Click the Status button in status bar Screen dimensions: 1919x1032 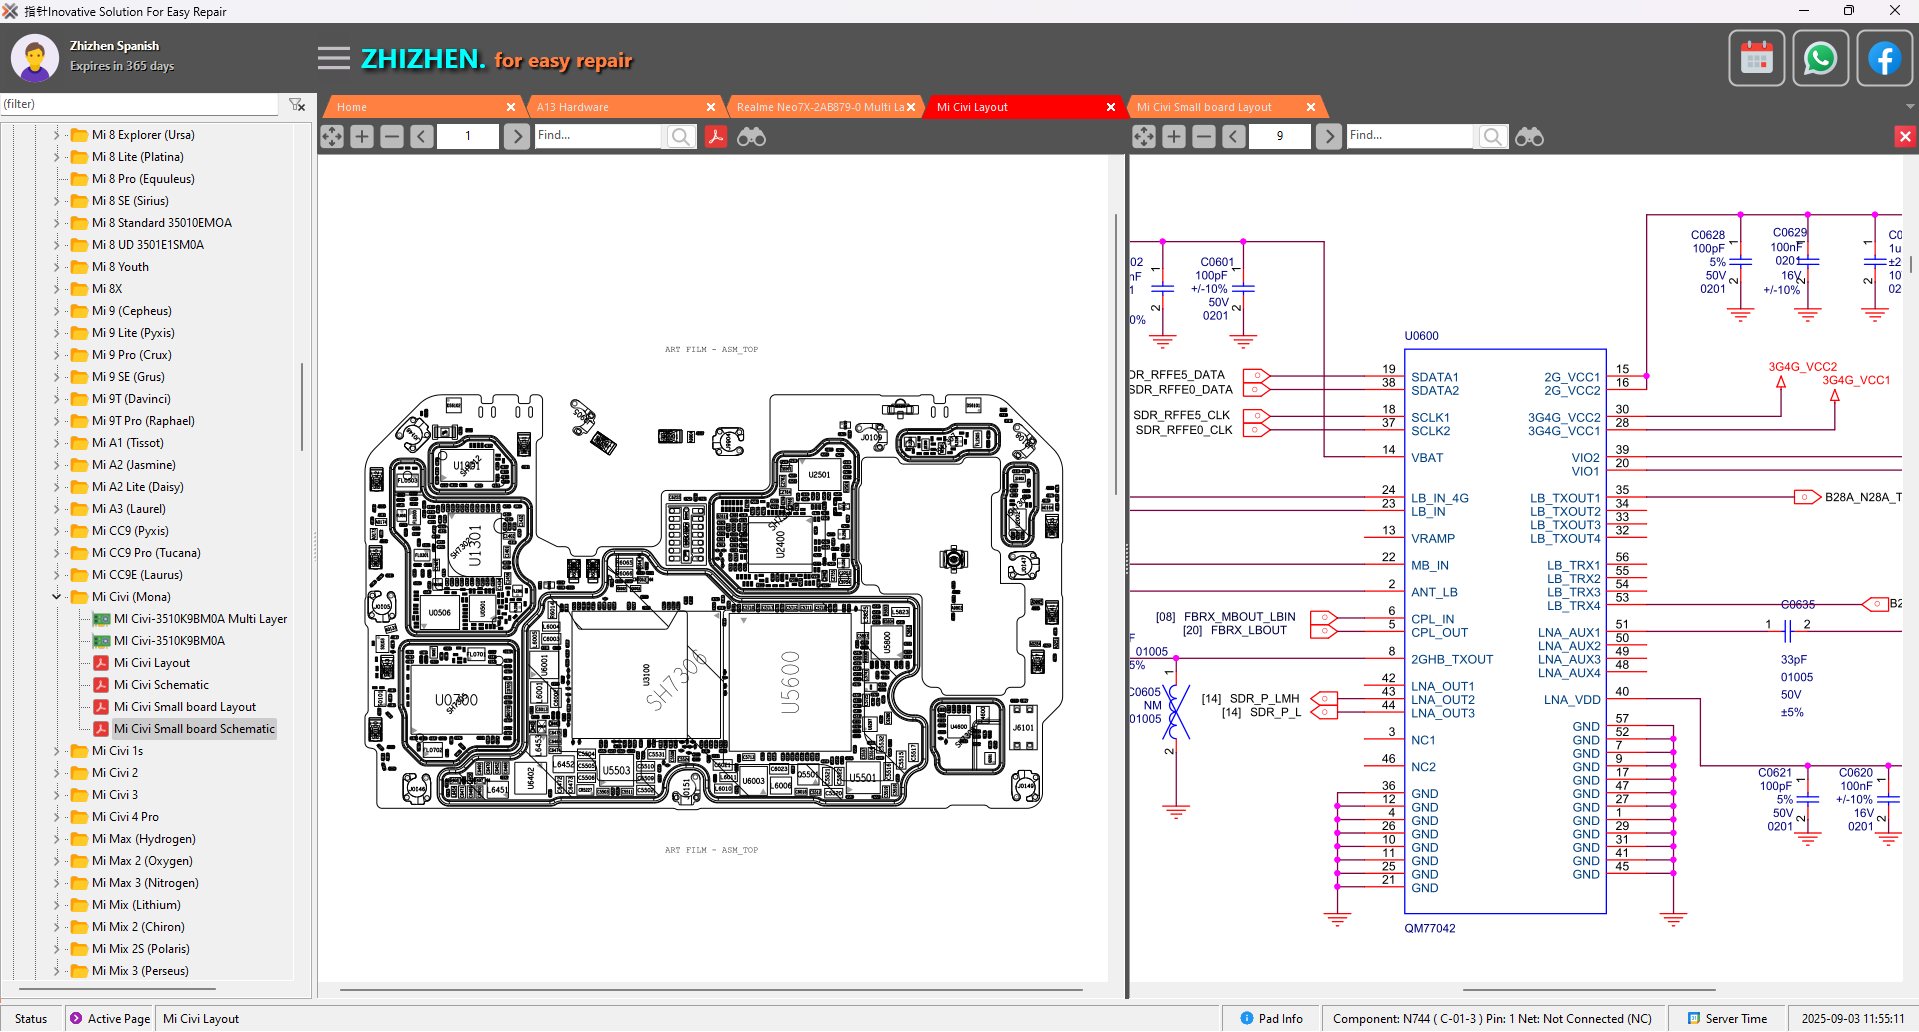31,1019
